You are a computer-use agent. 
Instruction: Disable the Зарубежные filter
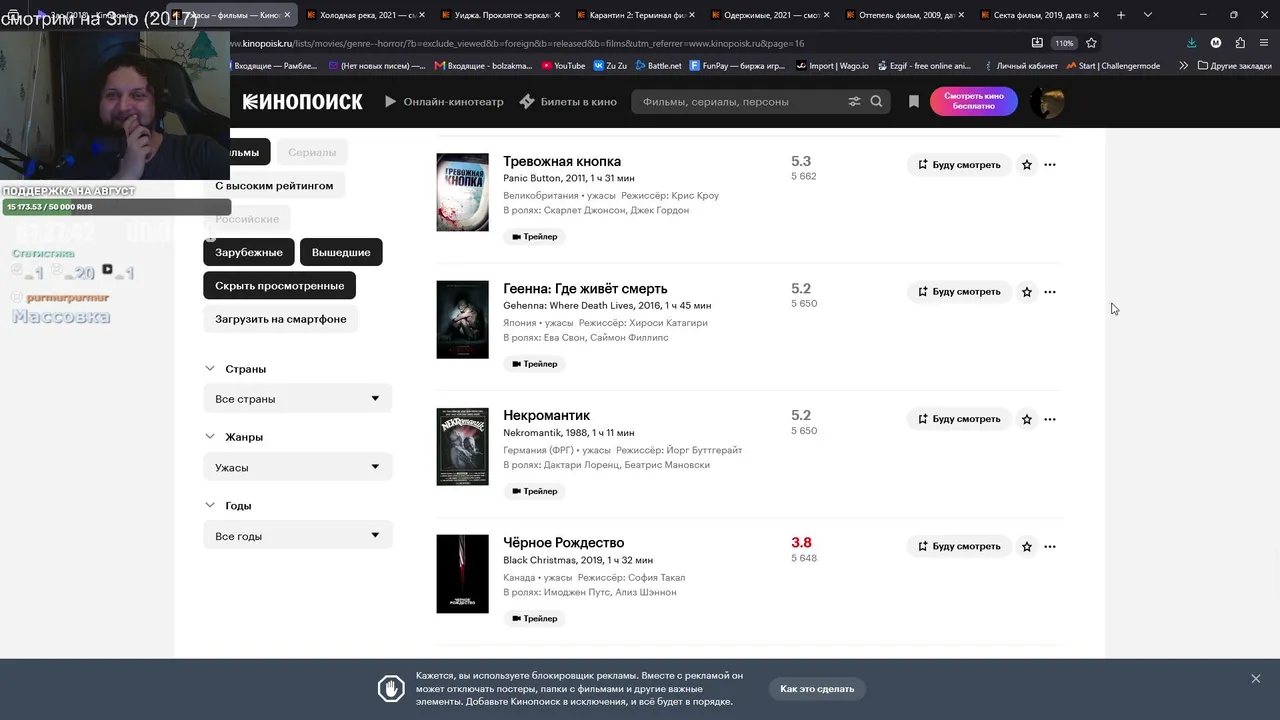point(249,252)
